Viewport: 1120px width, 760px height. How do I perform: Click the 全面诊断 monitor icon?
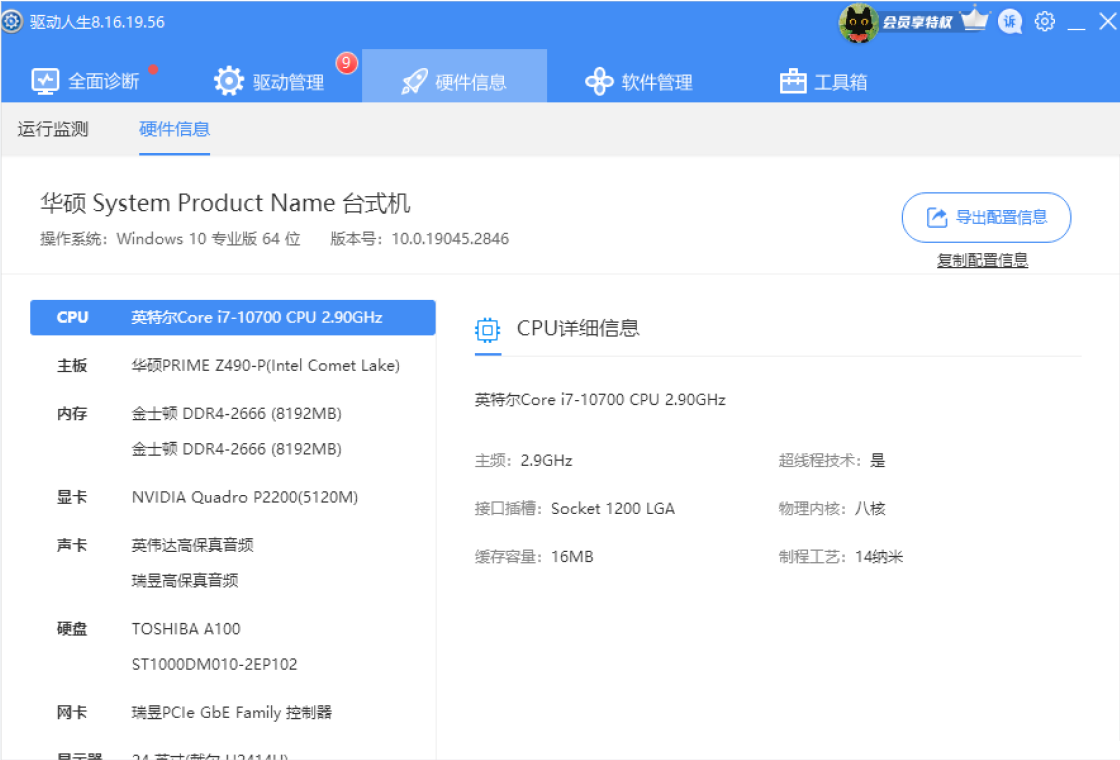[x=45, y=82]
